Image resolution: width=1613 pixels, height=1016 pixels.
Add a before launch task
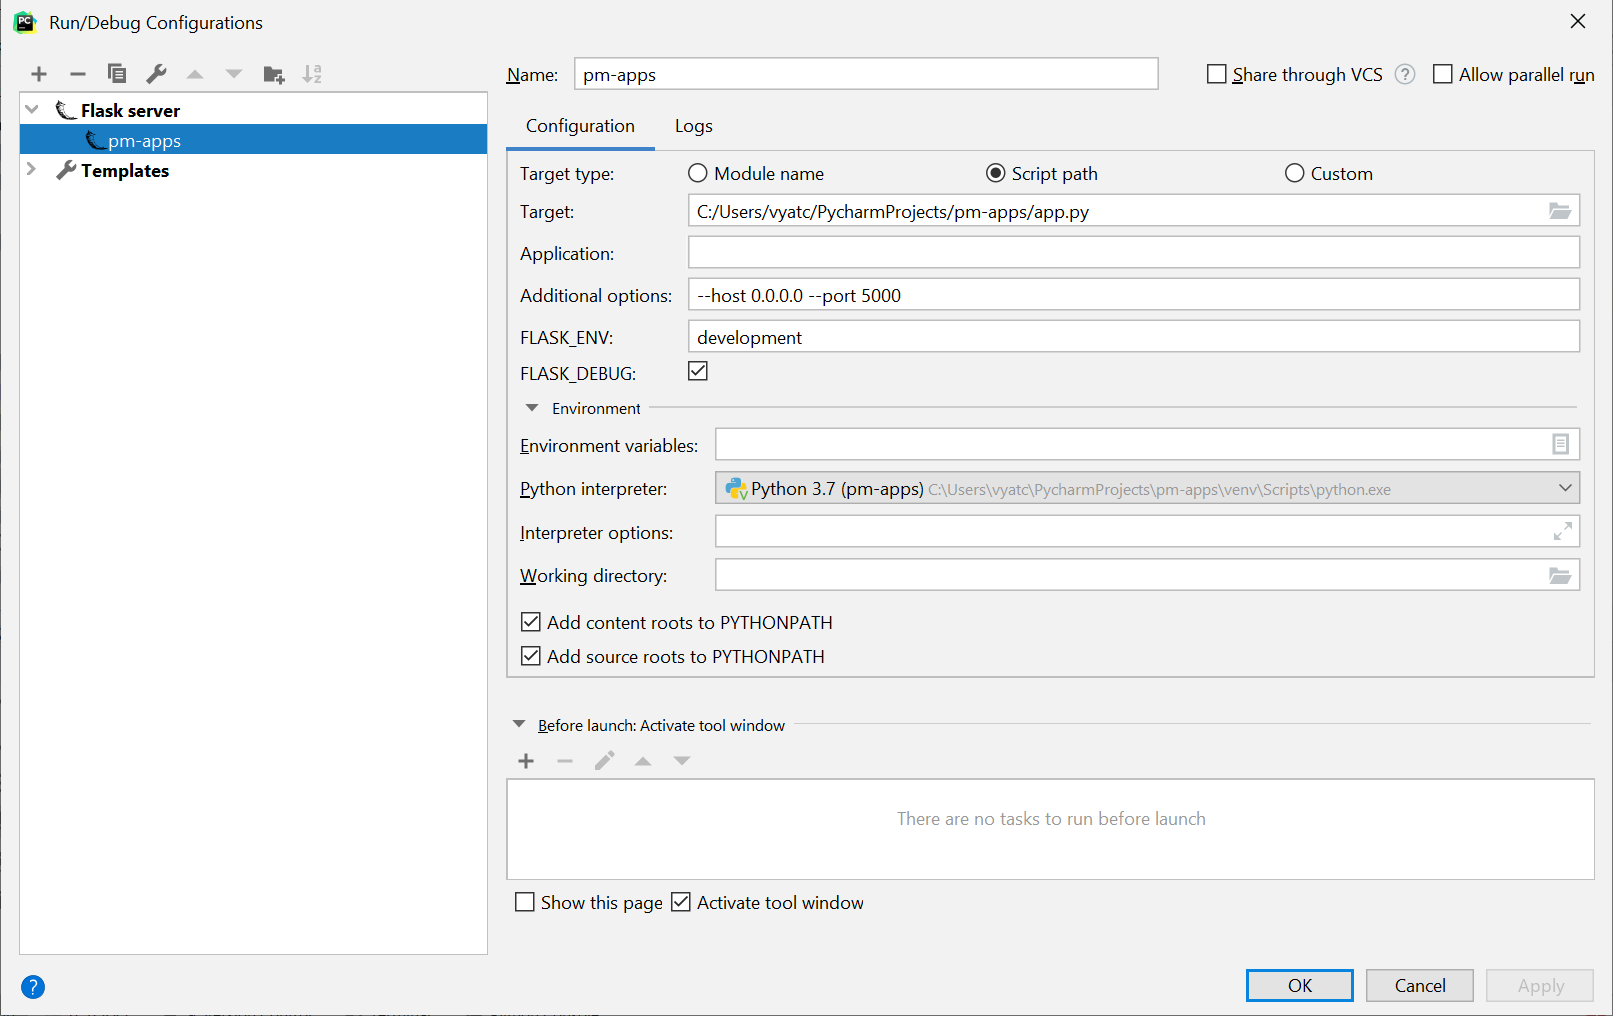pos(526,761)
